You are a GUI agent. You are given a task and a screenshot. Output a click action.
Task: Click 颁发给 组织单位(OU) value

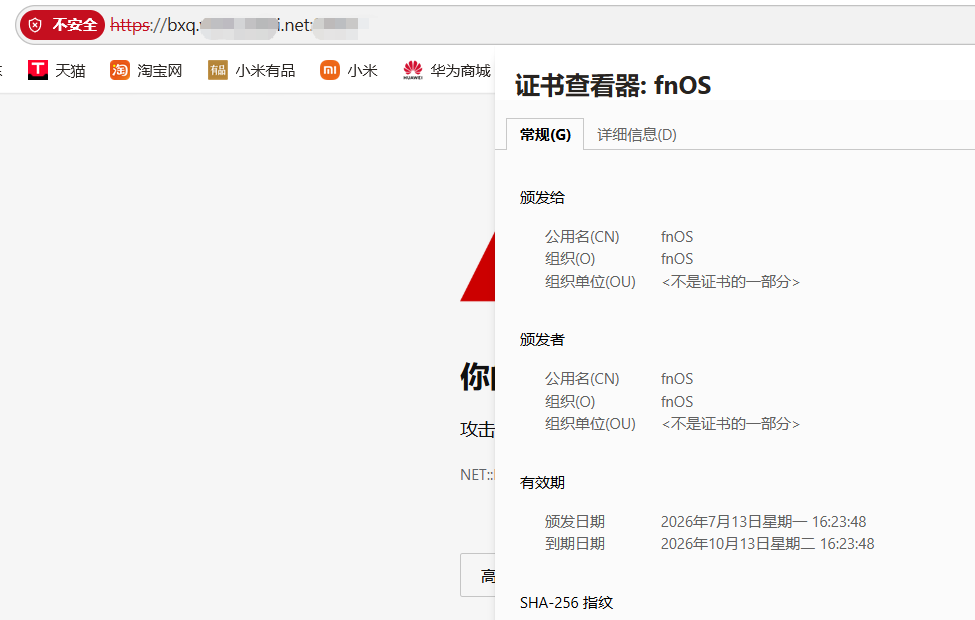coord(731,282)
